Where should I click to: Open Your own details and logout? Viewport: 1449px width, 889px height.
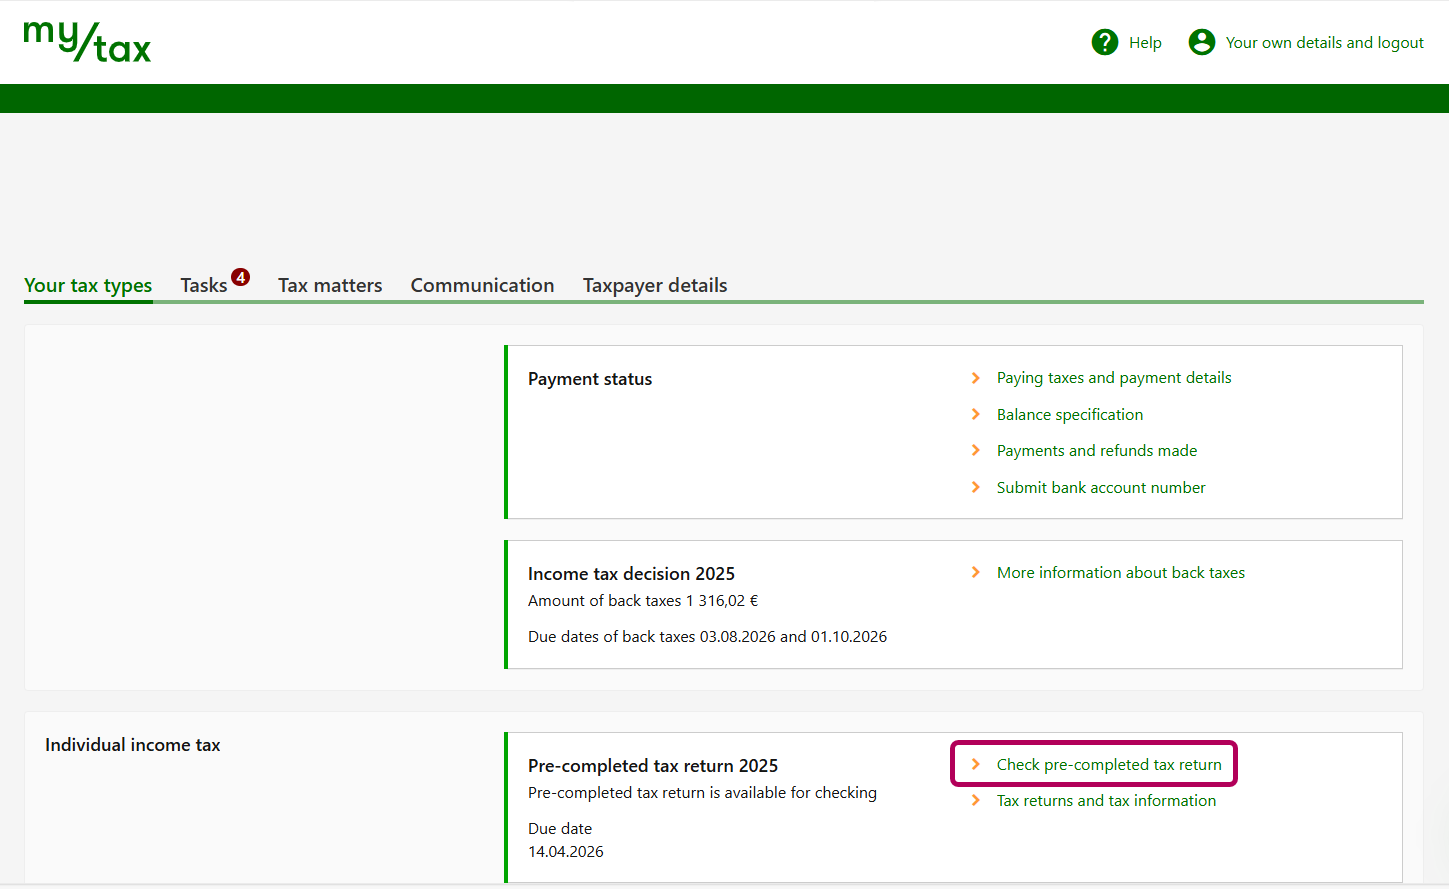[1324, 43]
